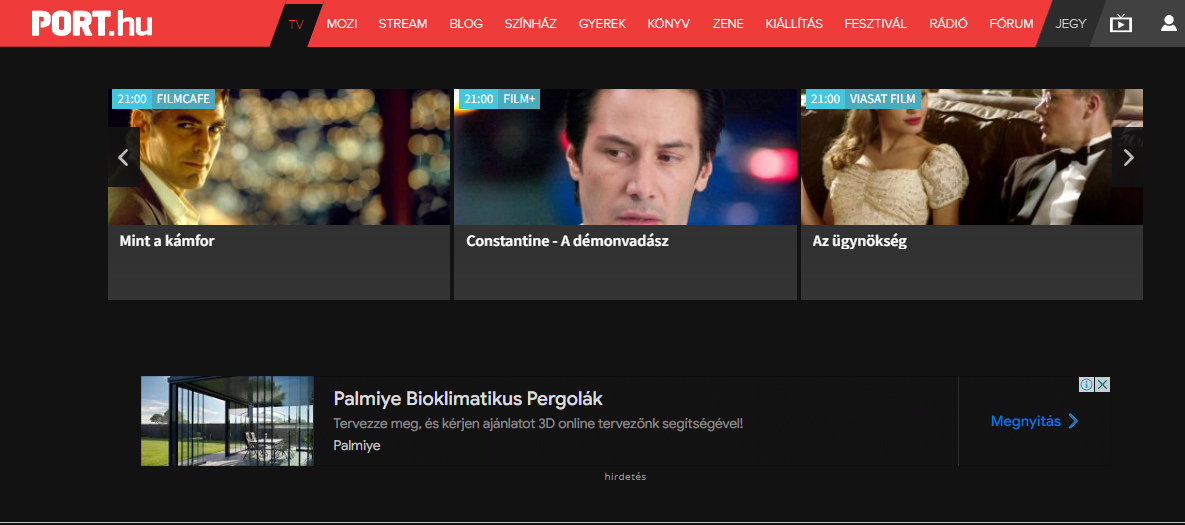Open the TV menu tab
This screenshot has width=1185, height=525.
coord(296,23)
